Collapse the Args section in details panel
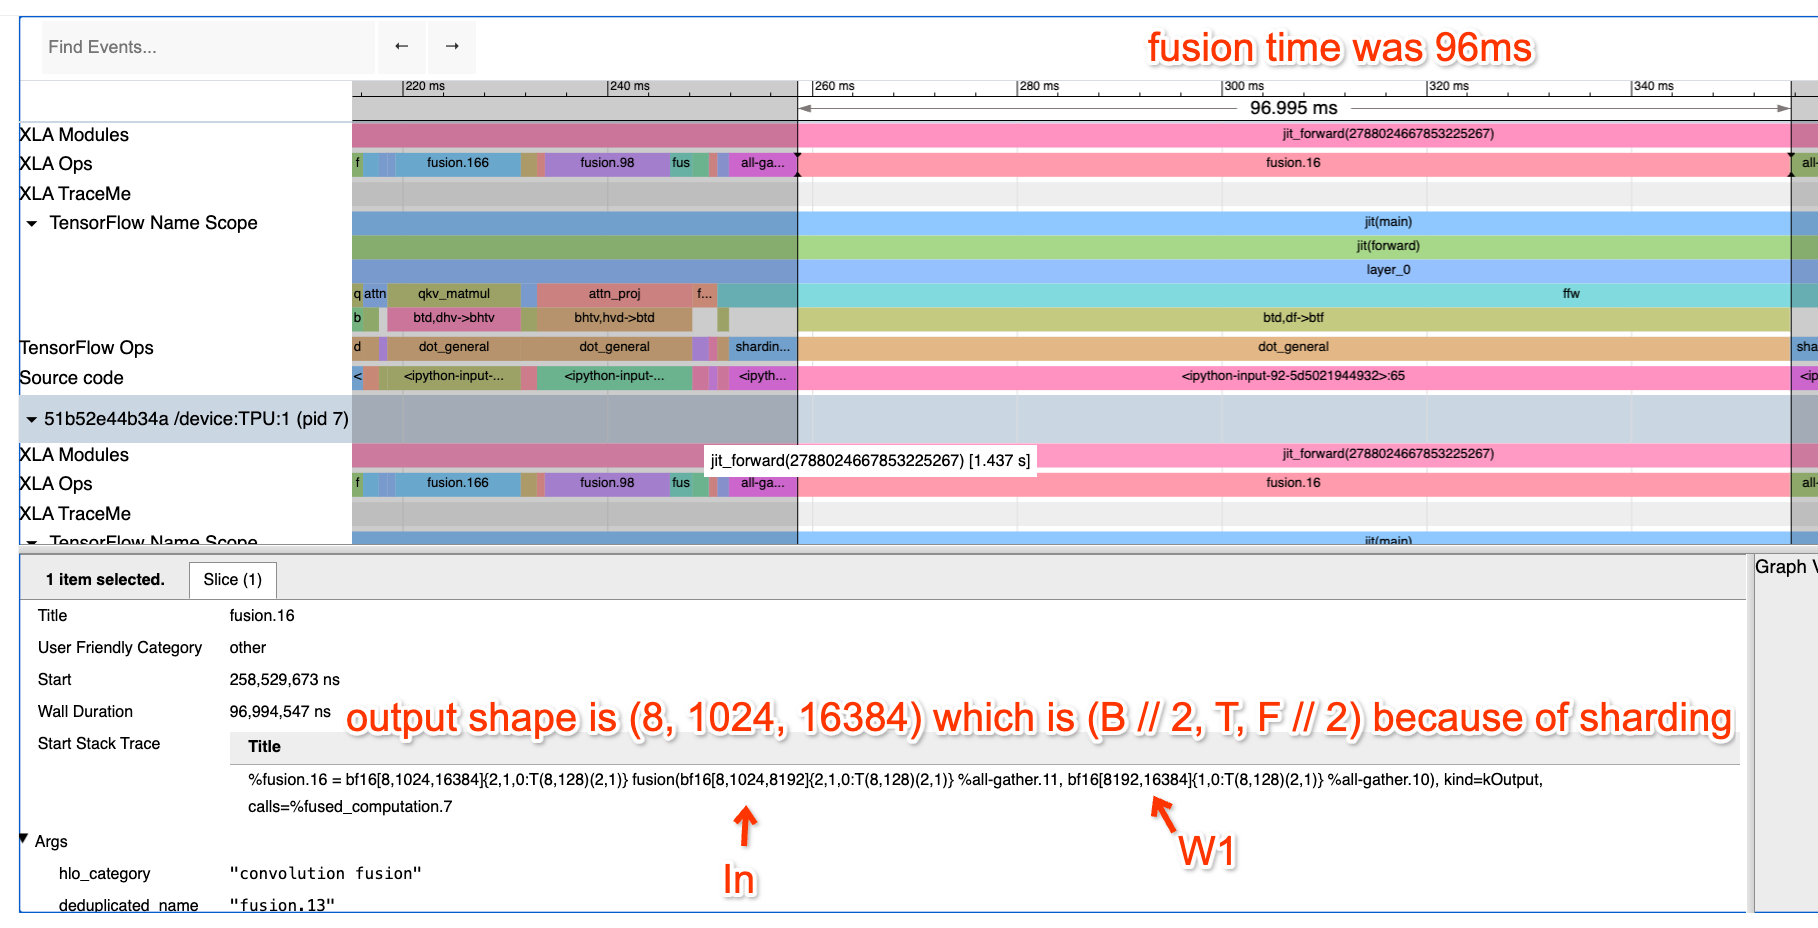The width and height of the screenshot is (1818, 928). click(x=24, y=839)
